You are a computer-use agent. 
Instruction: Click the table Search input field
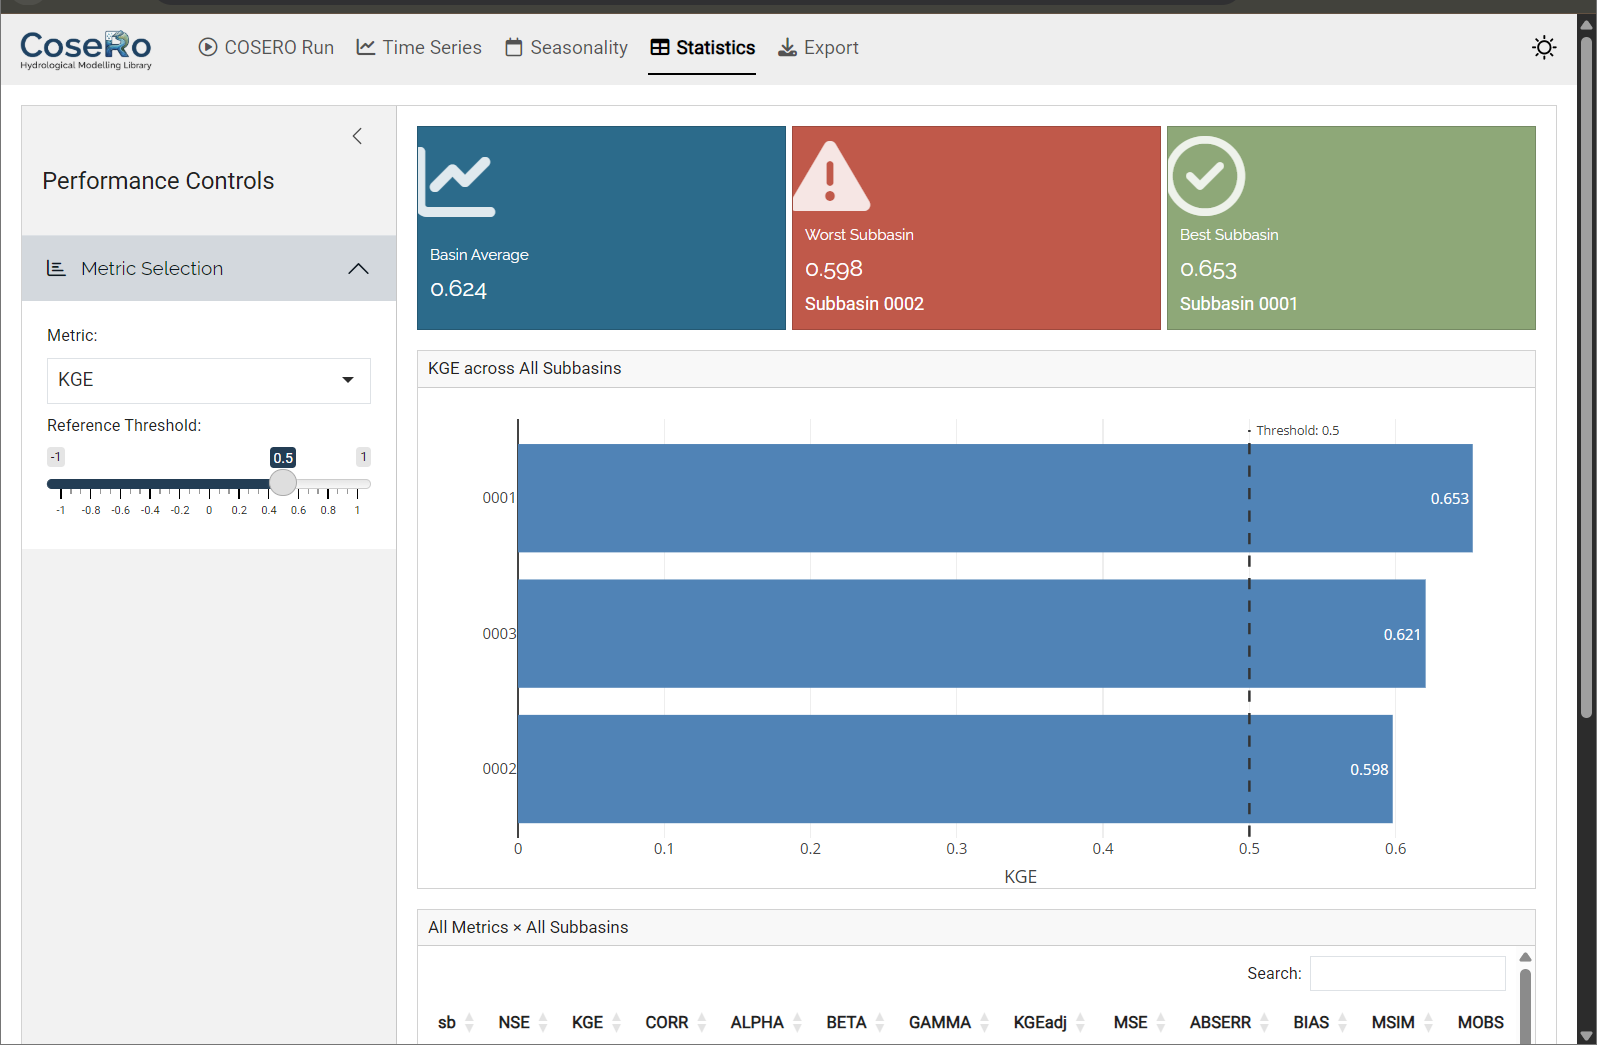[x=1407, y=973]
